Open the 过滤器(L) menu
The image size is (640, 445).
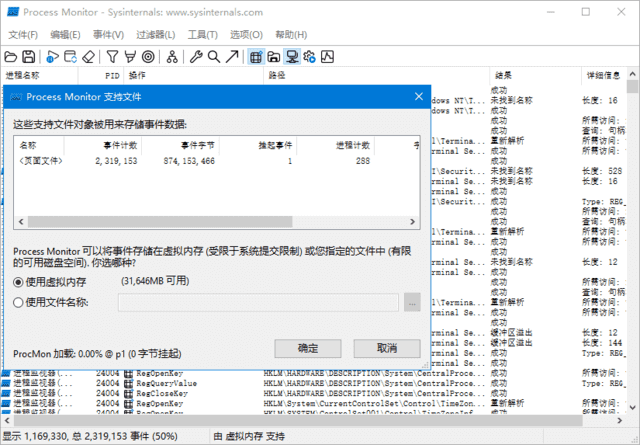pyautogui.click(x=156, y=35)
